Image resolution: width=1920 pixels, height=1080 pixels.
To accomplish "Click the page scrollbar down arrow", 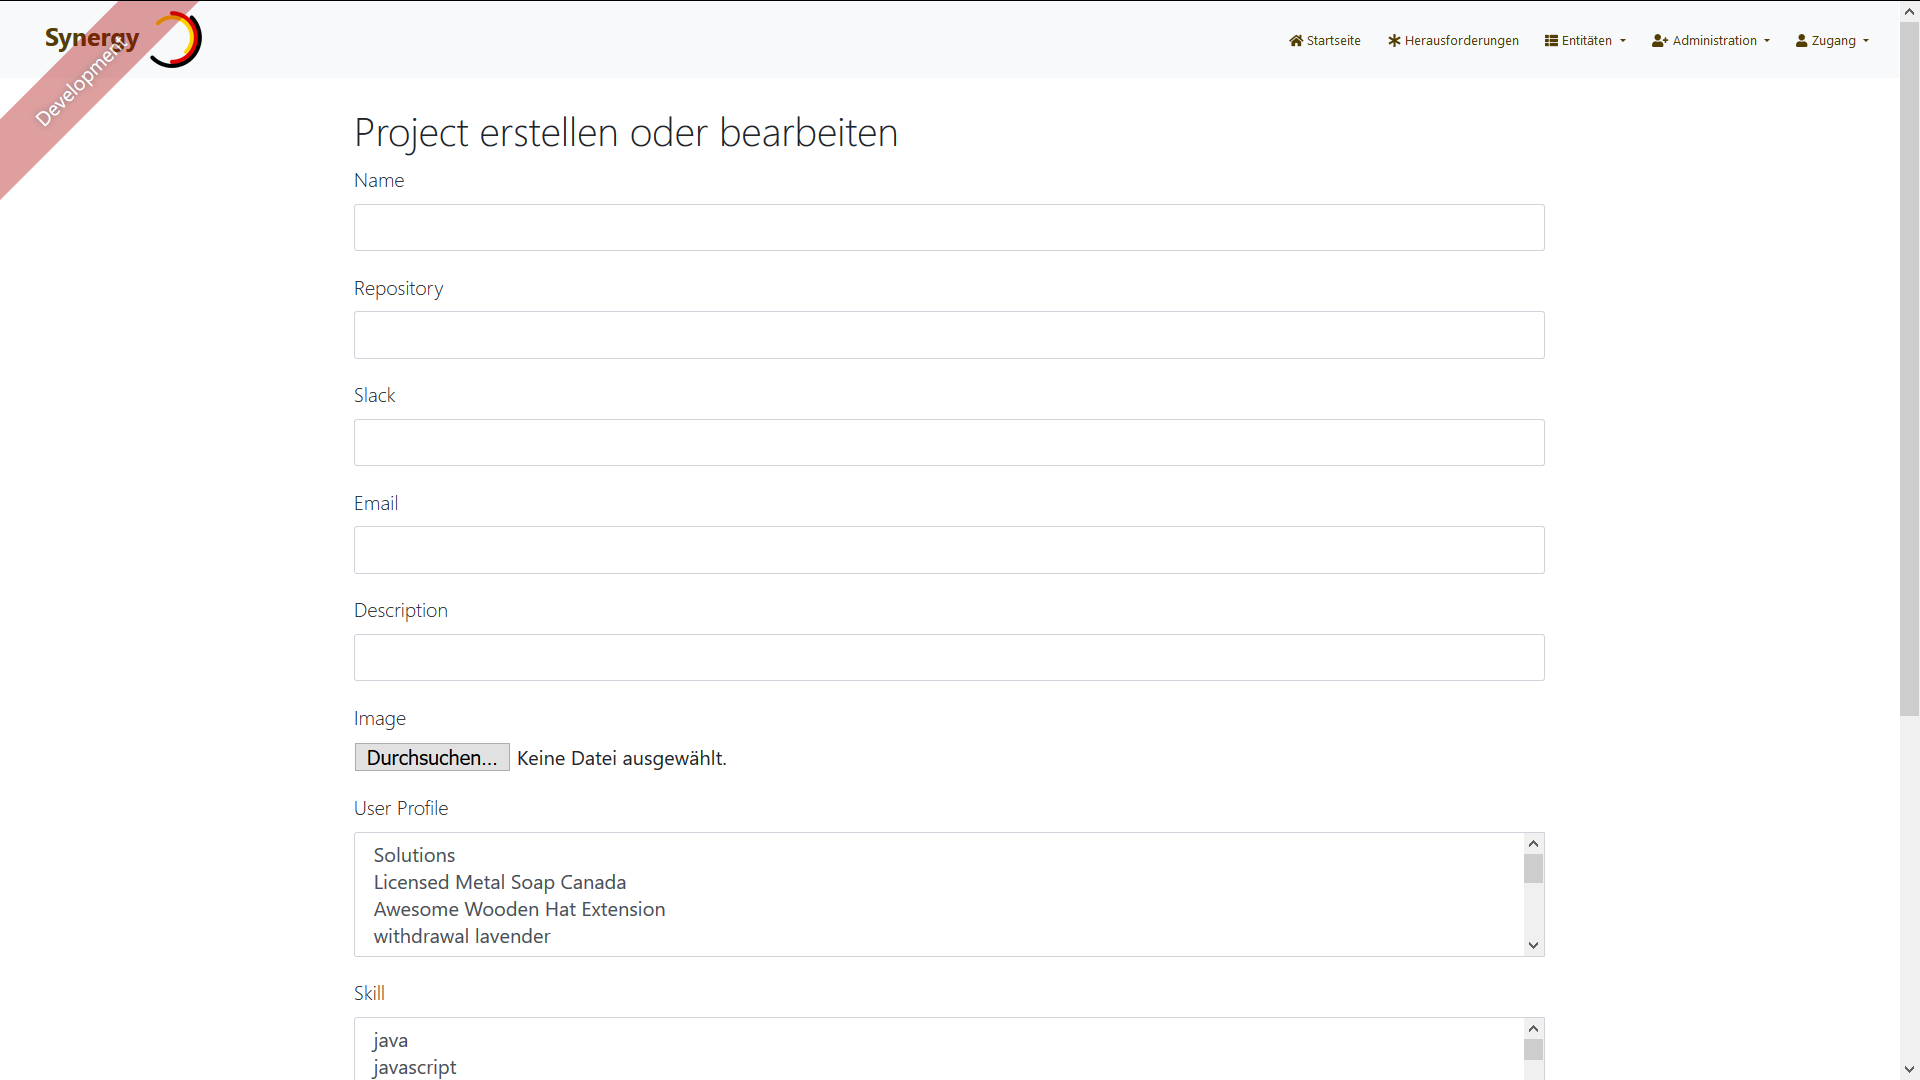I will (1909, 1069).
